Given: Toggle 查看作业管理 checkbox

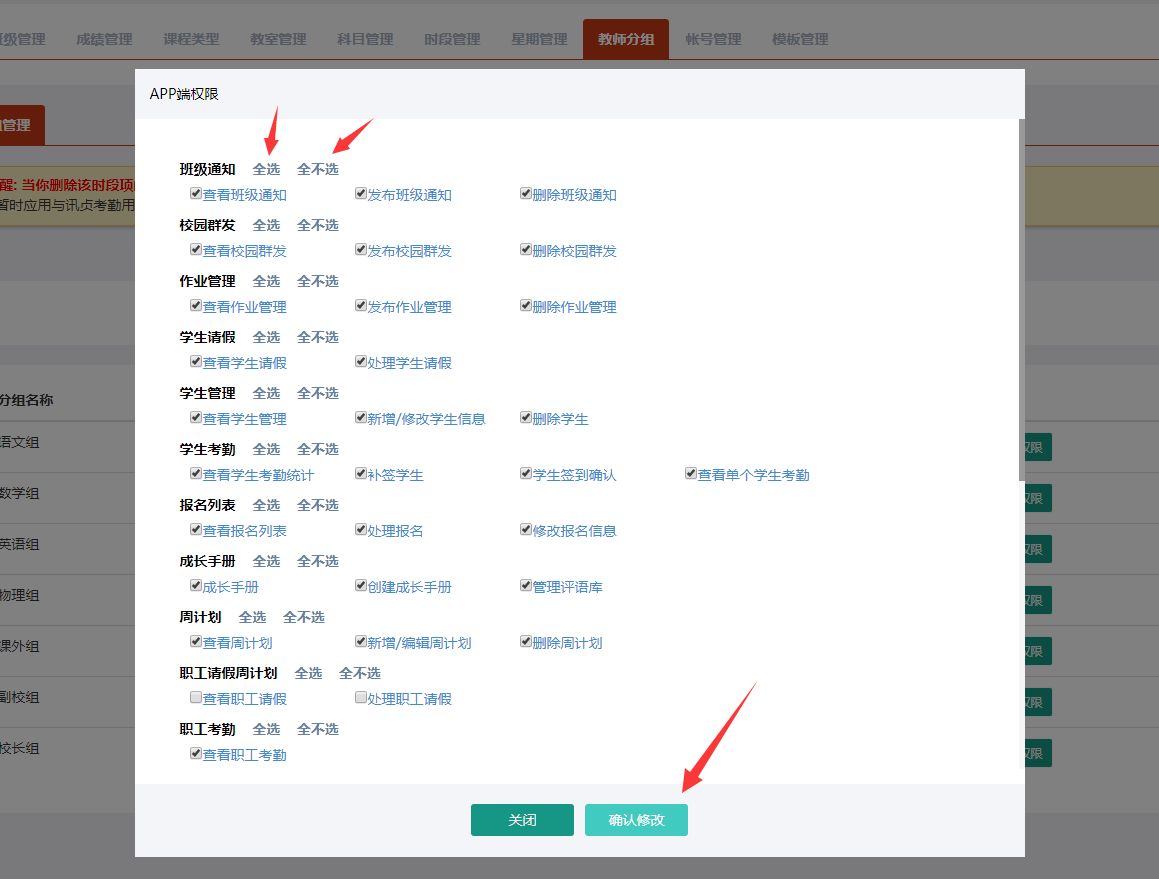Looking at the screenshot, I should [196, 305].
